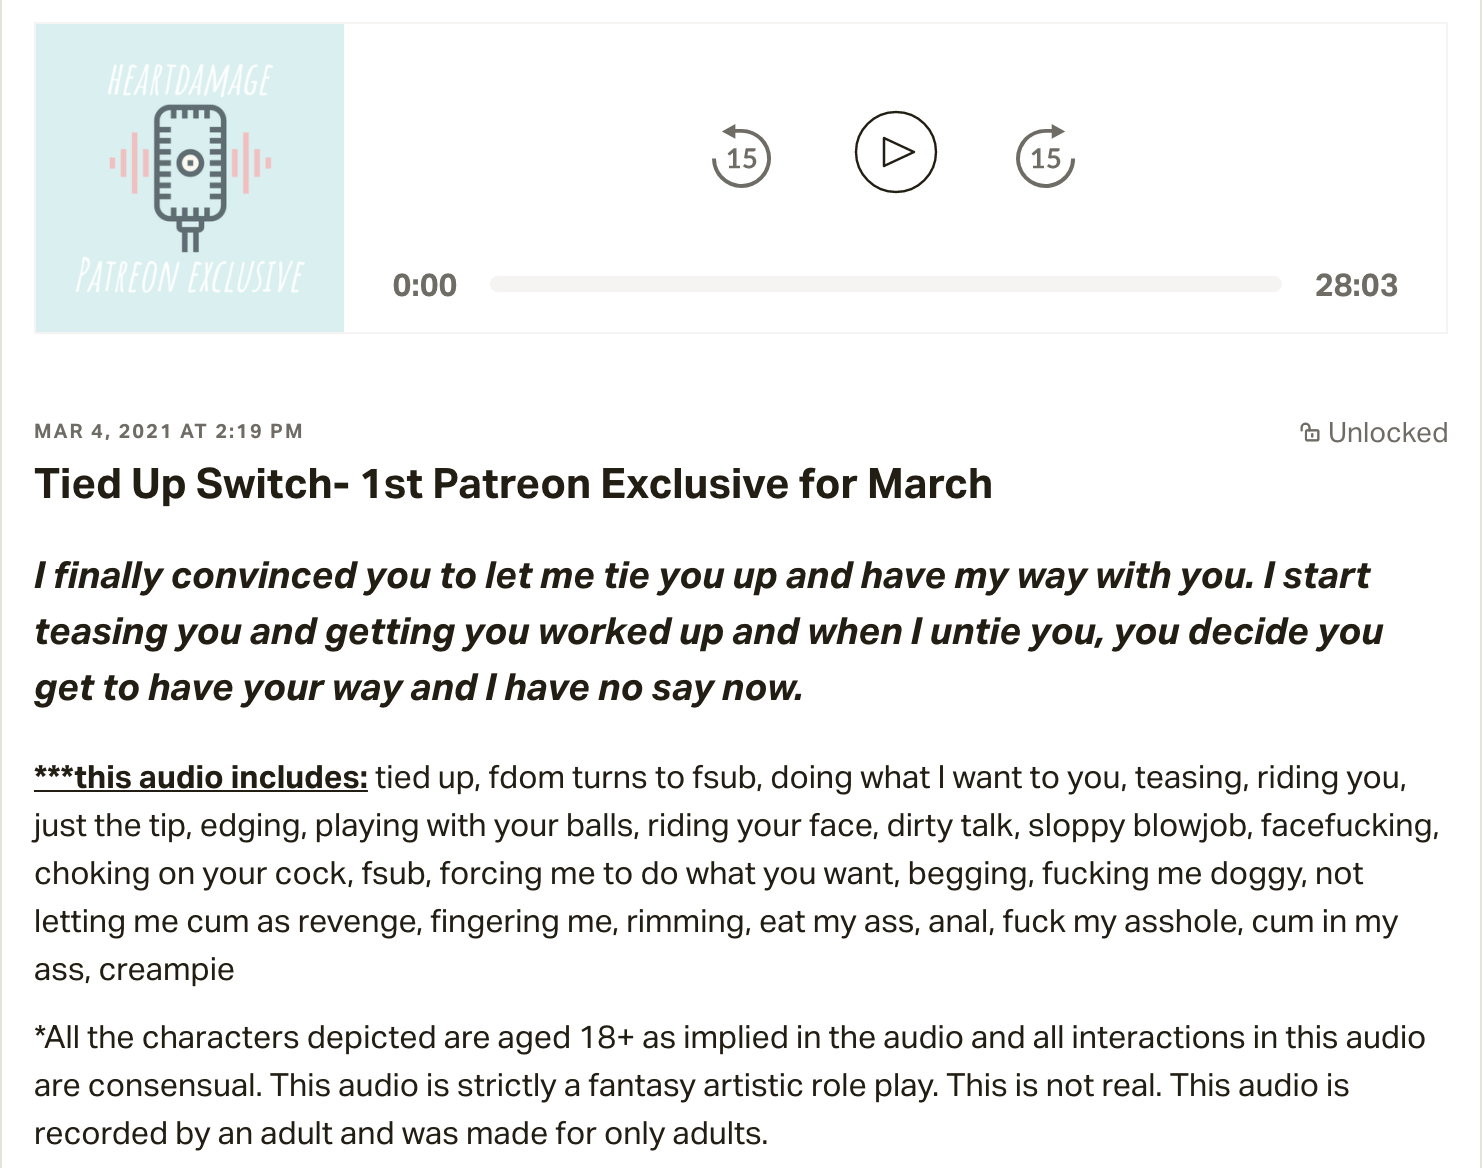
Task: Open the Tied Up Switch post title
Action: 513,484
